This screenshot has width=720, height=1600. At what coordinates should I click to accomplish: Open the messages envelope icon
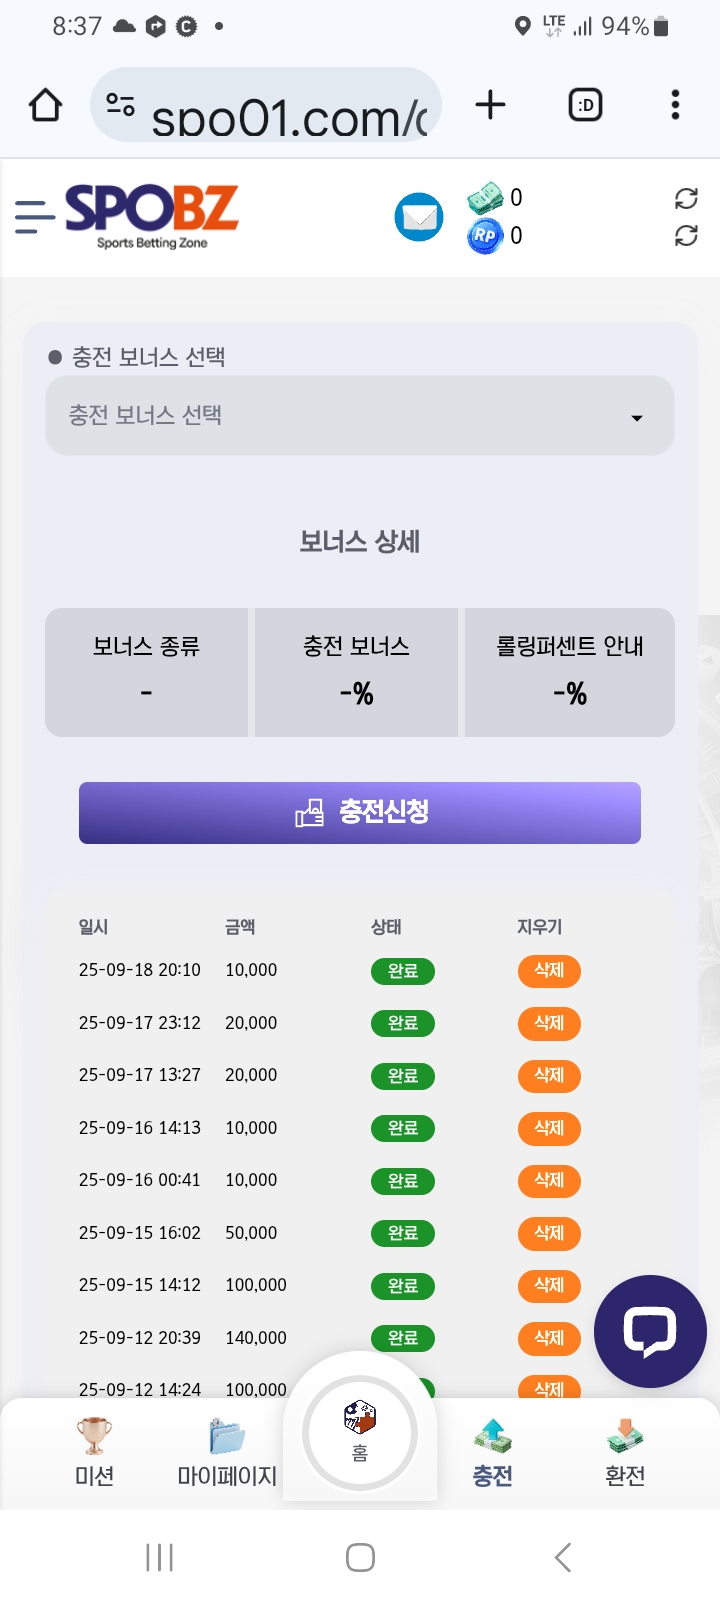pos(419,217)
